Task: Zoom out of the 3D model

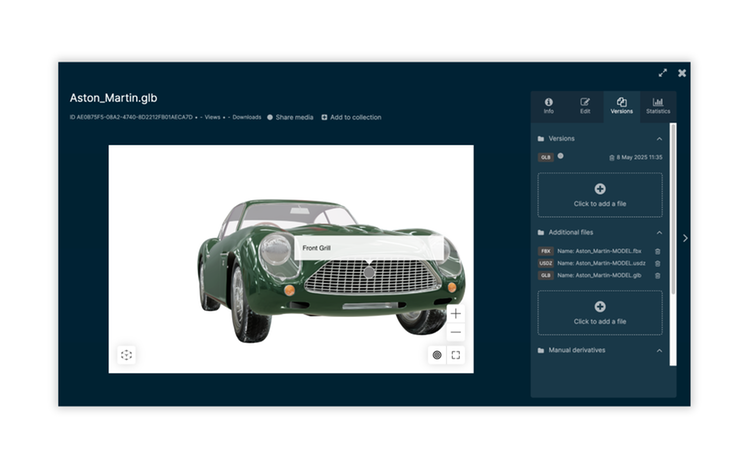Action: coord(456,332)
